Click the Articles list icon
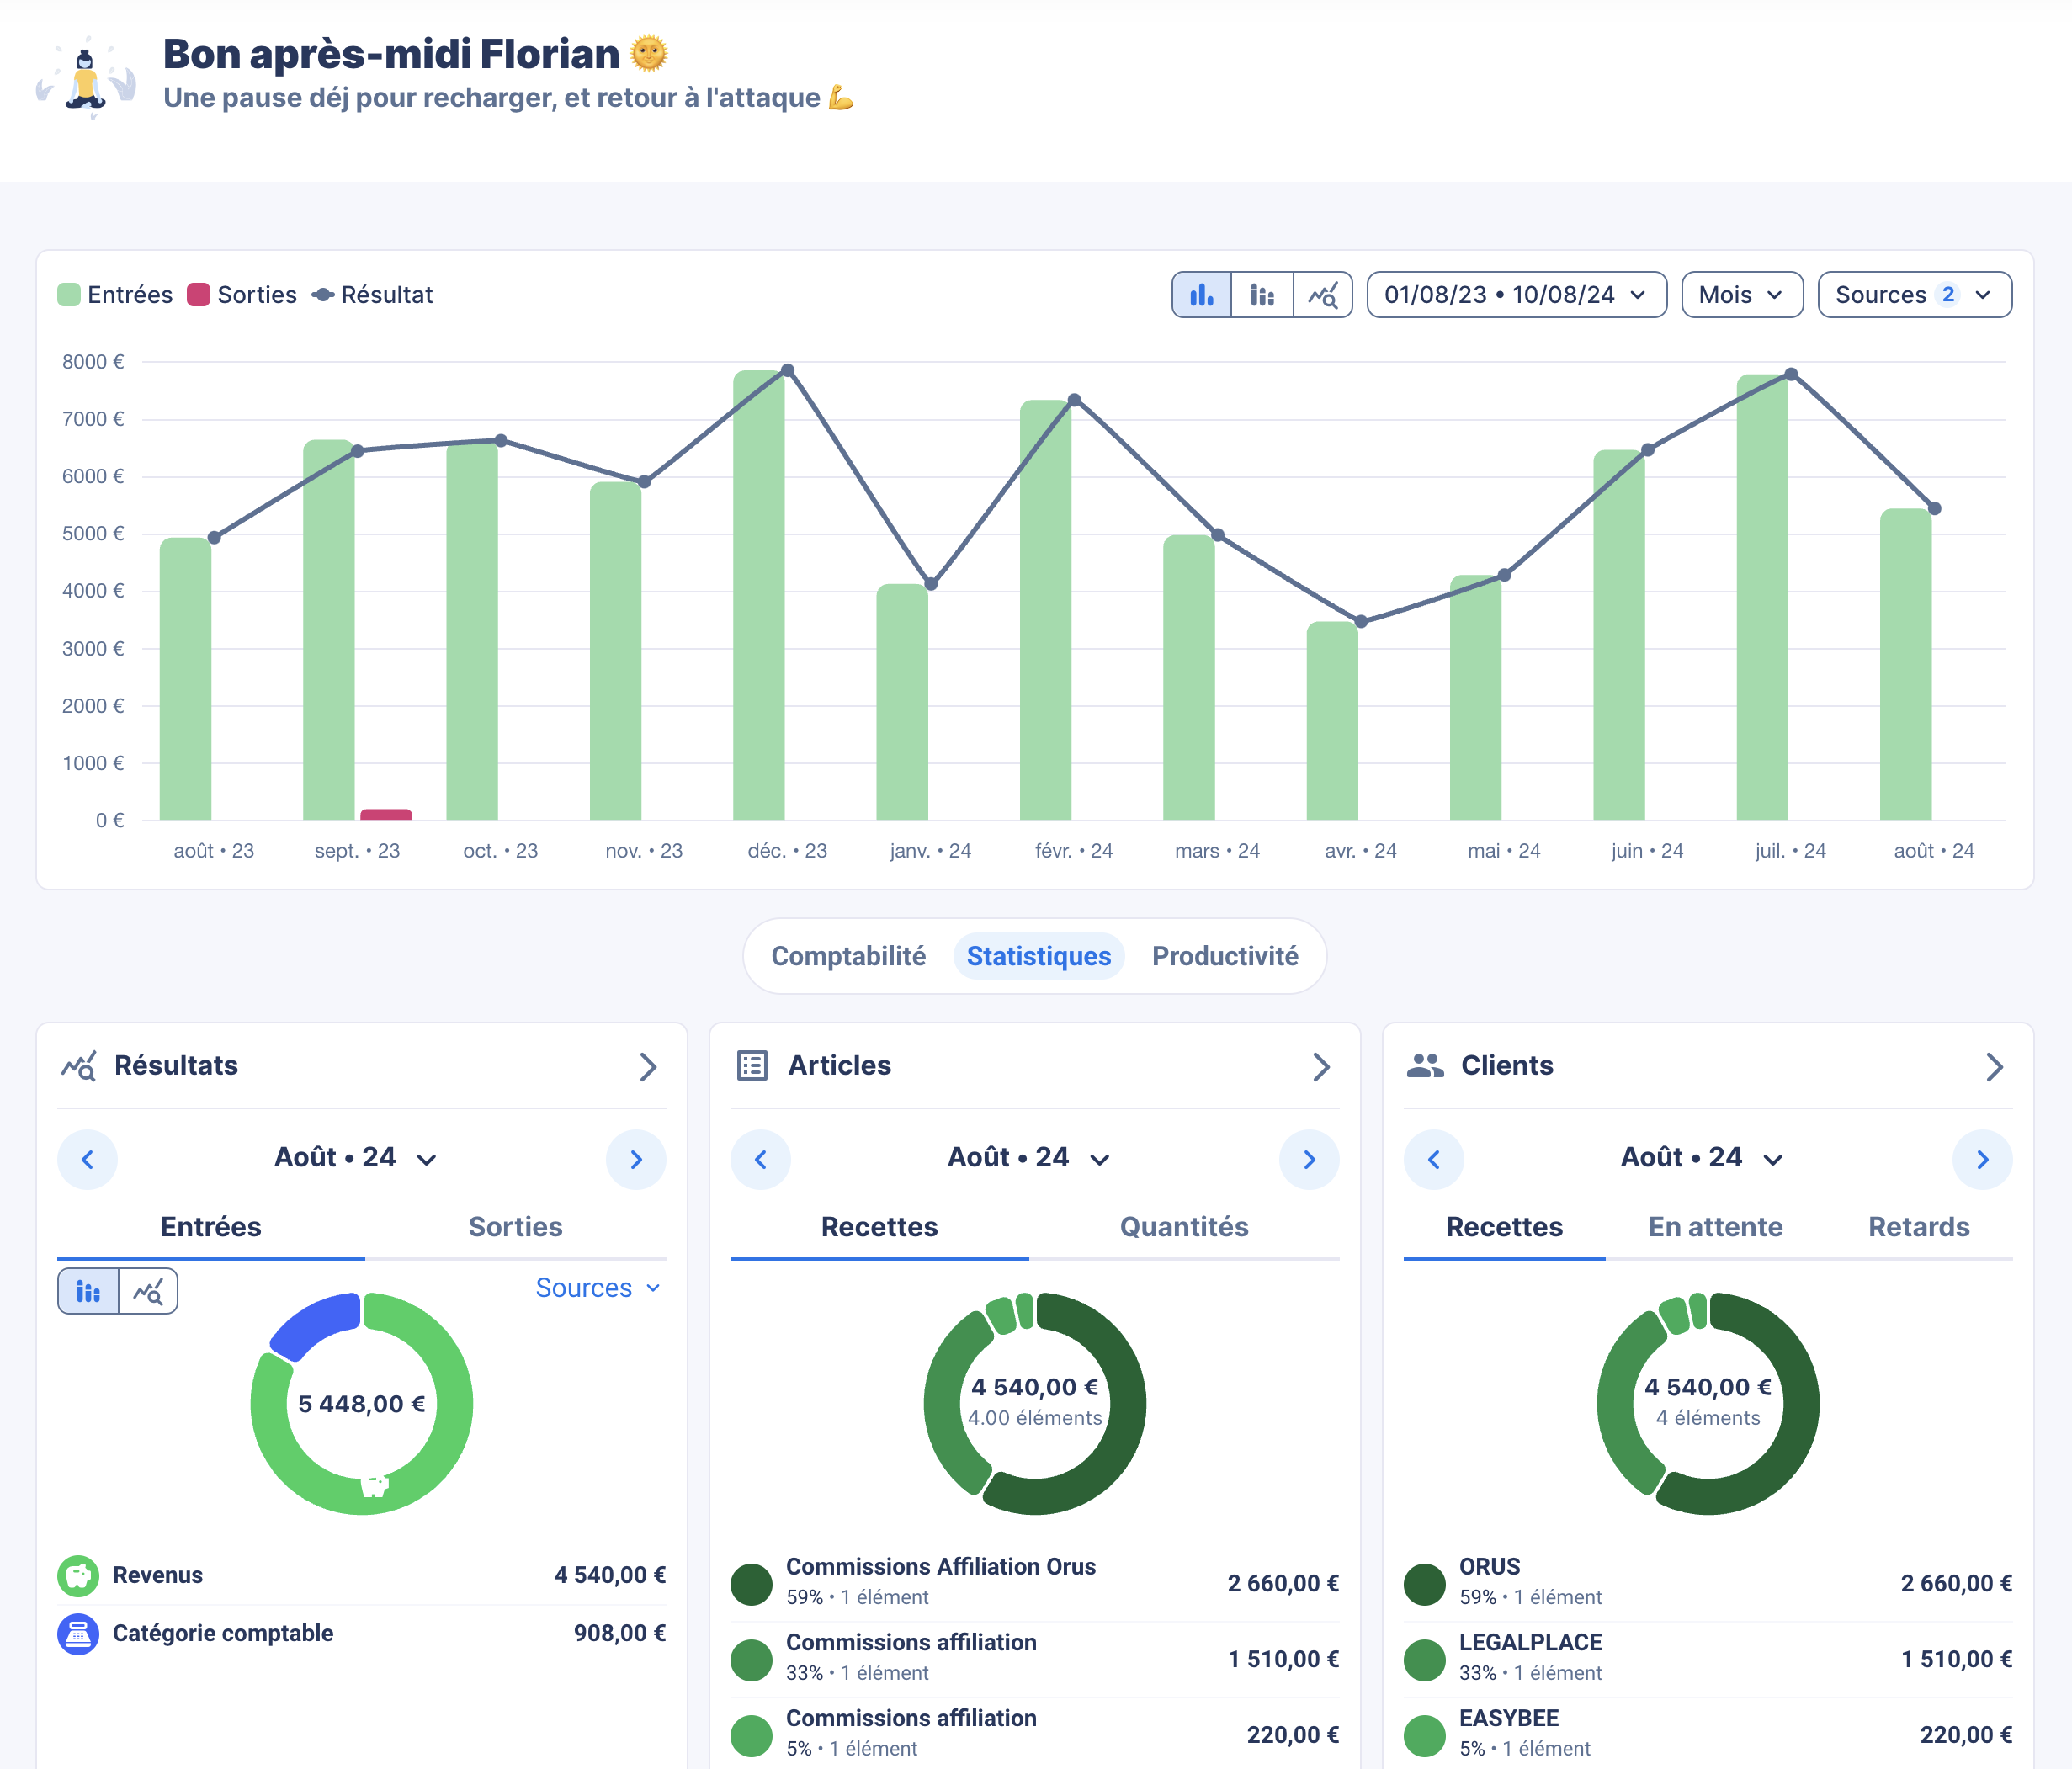The image size is (2072, 1769). 752,1066
